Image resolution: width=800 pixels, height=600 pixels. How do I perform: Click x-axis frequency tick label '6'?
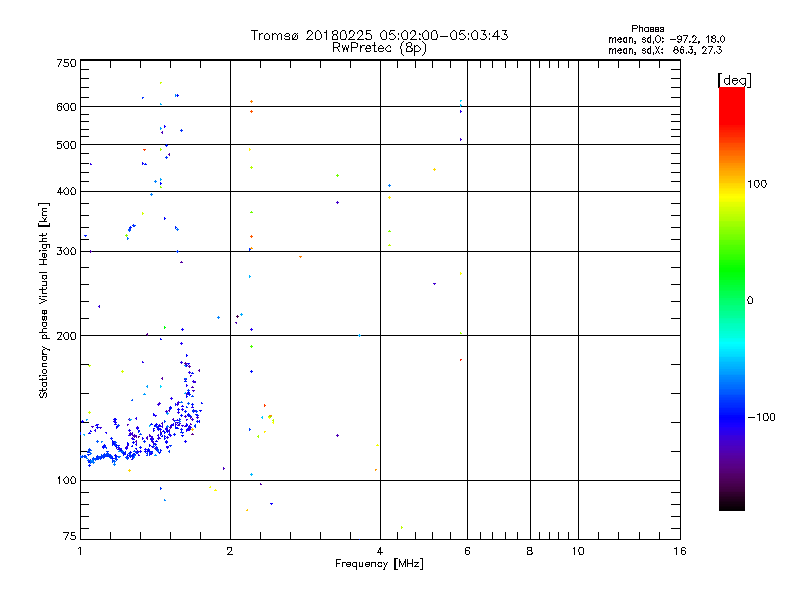click(467, 551)
